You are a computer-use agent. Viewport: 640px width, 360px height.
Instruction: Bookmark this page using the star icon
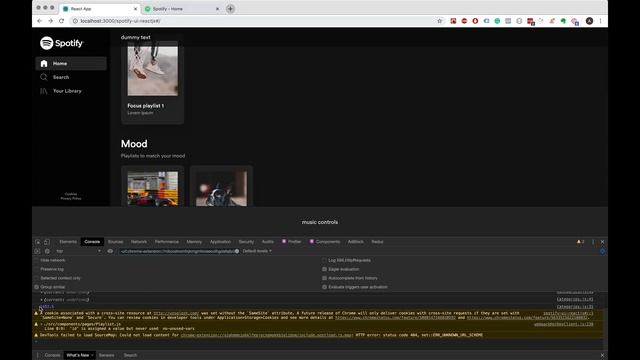click(x=440, y=21)
